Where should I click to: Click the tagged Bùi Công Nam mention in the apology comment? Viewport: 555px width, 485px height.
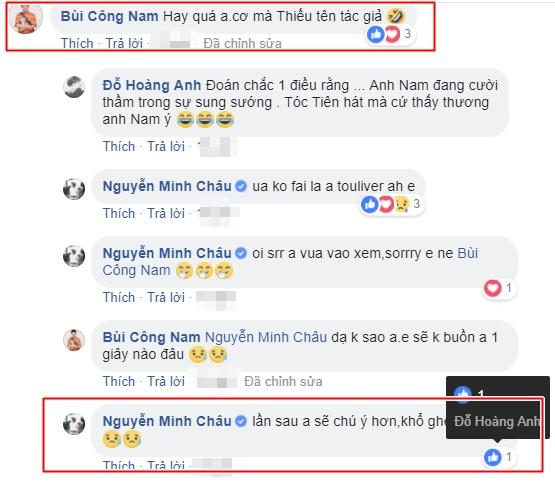click(290, 262)
